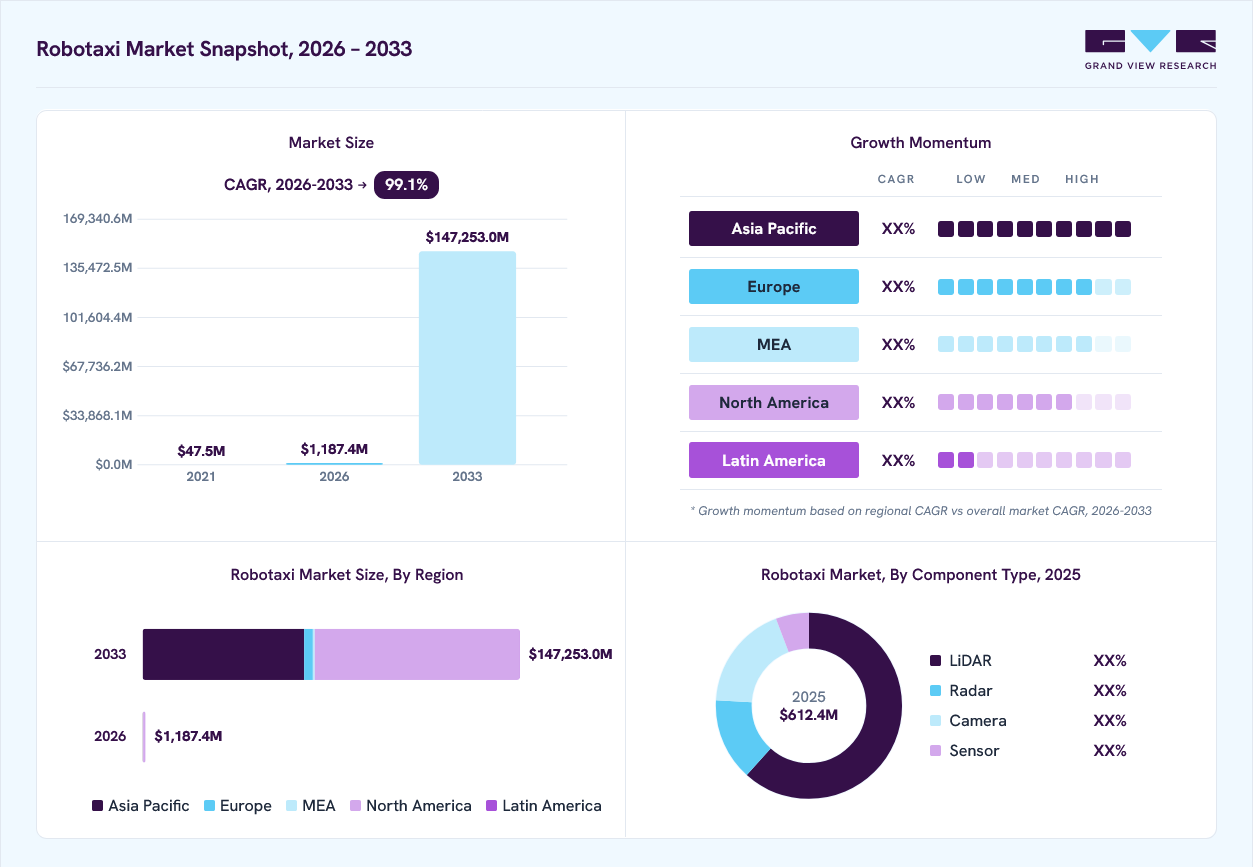Viewport: 1253px width, 867px height.
Task: Click the LiDAR legend color swatch
Action: [x=936, y=661]
